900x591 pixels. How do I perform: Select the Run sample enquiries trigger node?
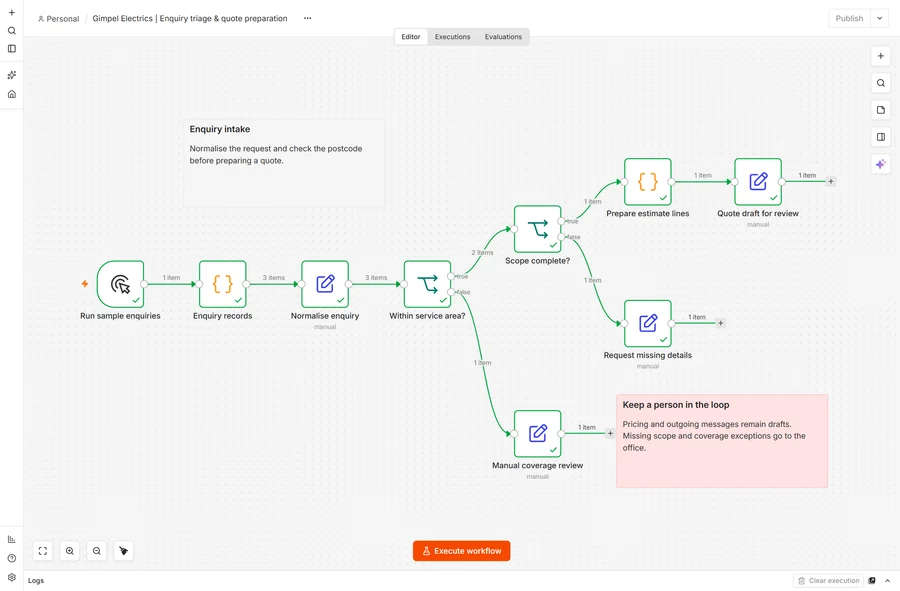click(x=121, y=284)
